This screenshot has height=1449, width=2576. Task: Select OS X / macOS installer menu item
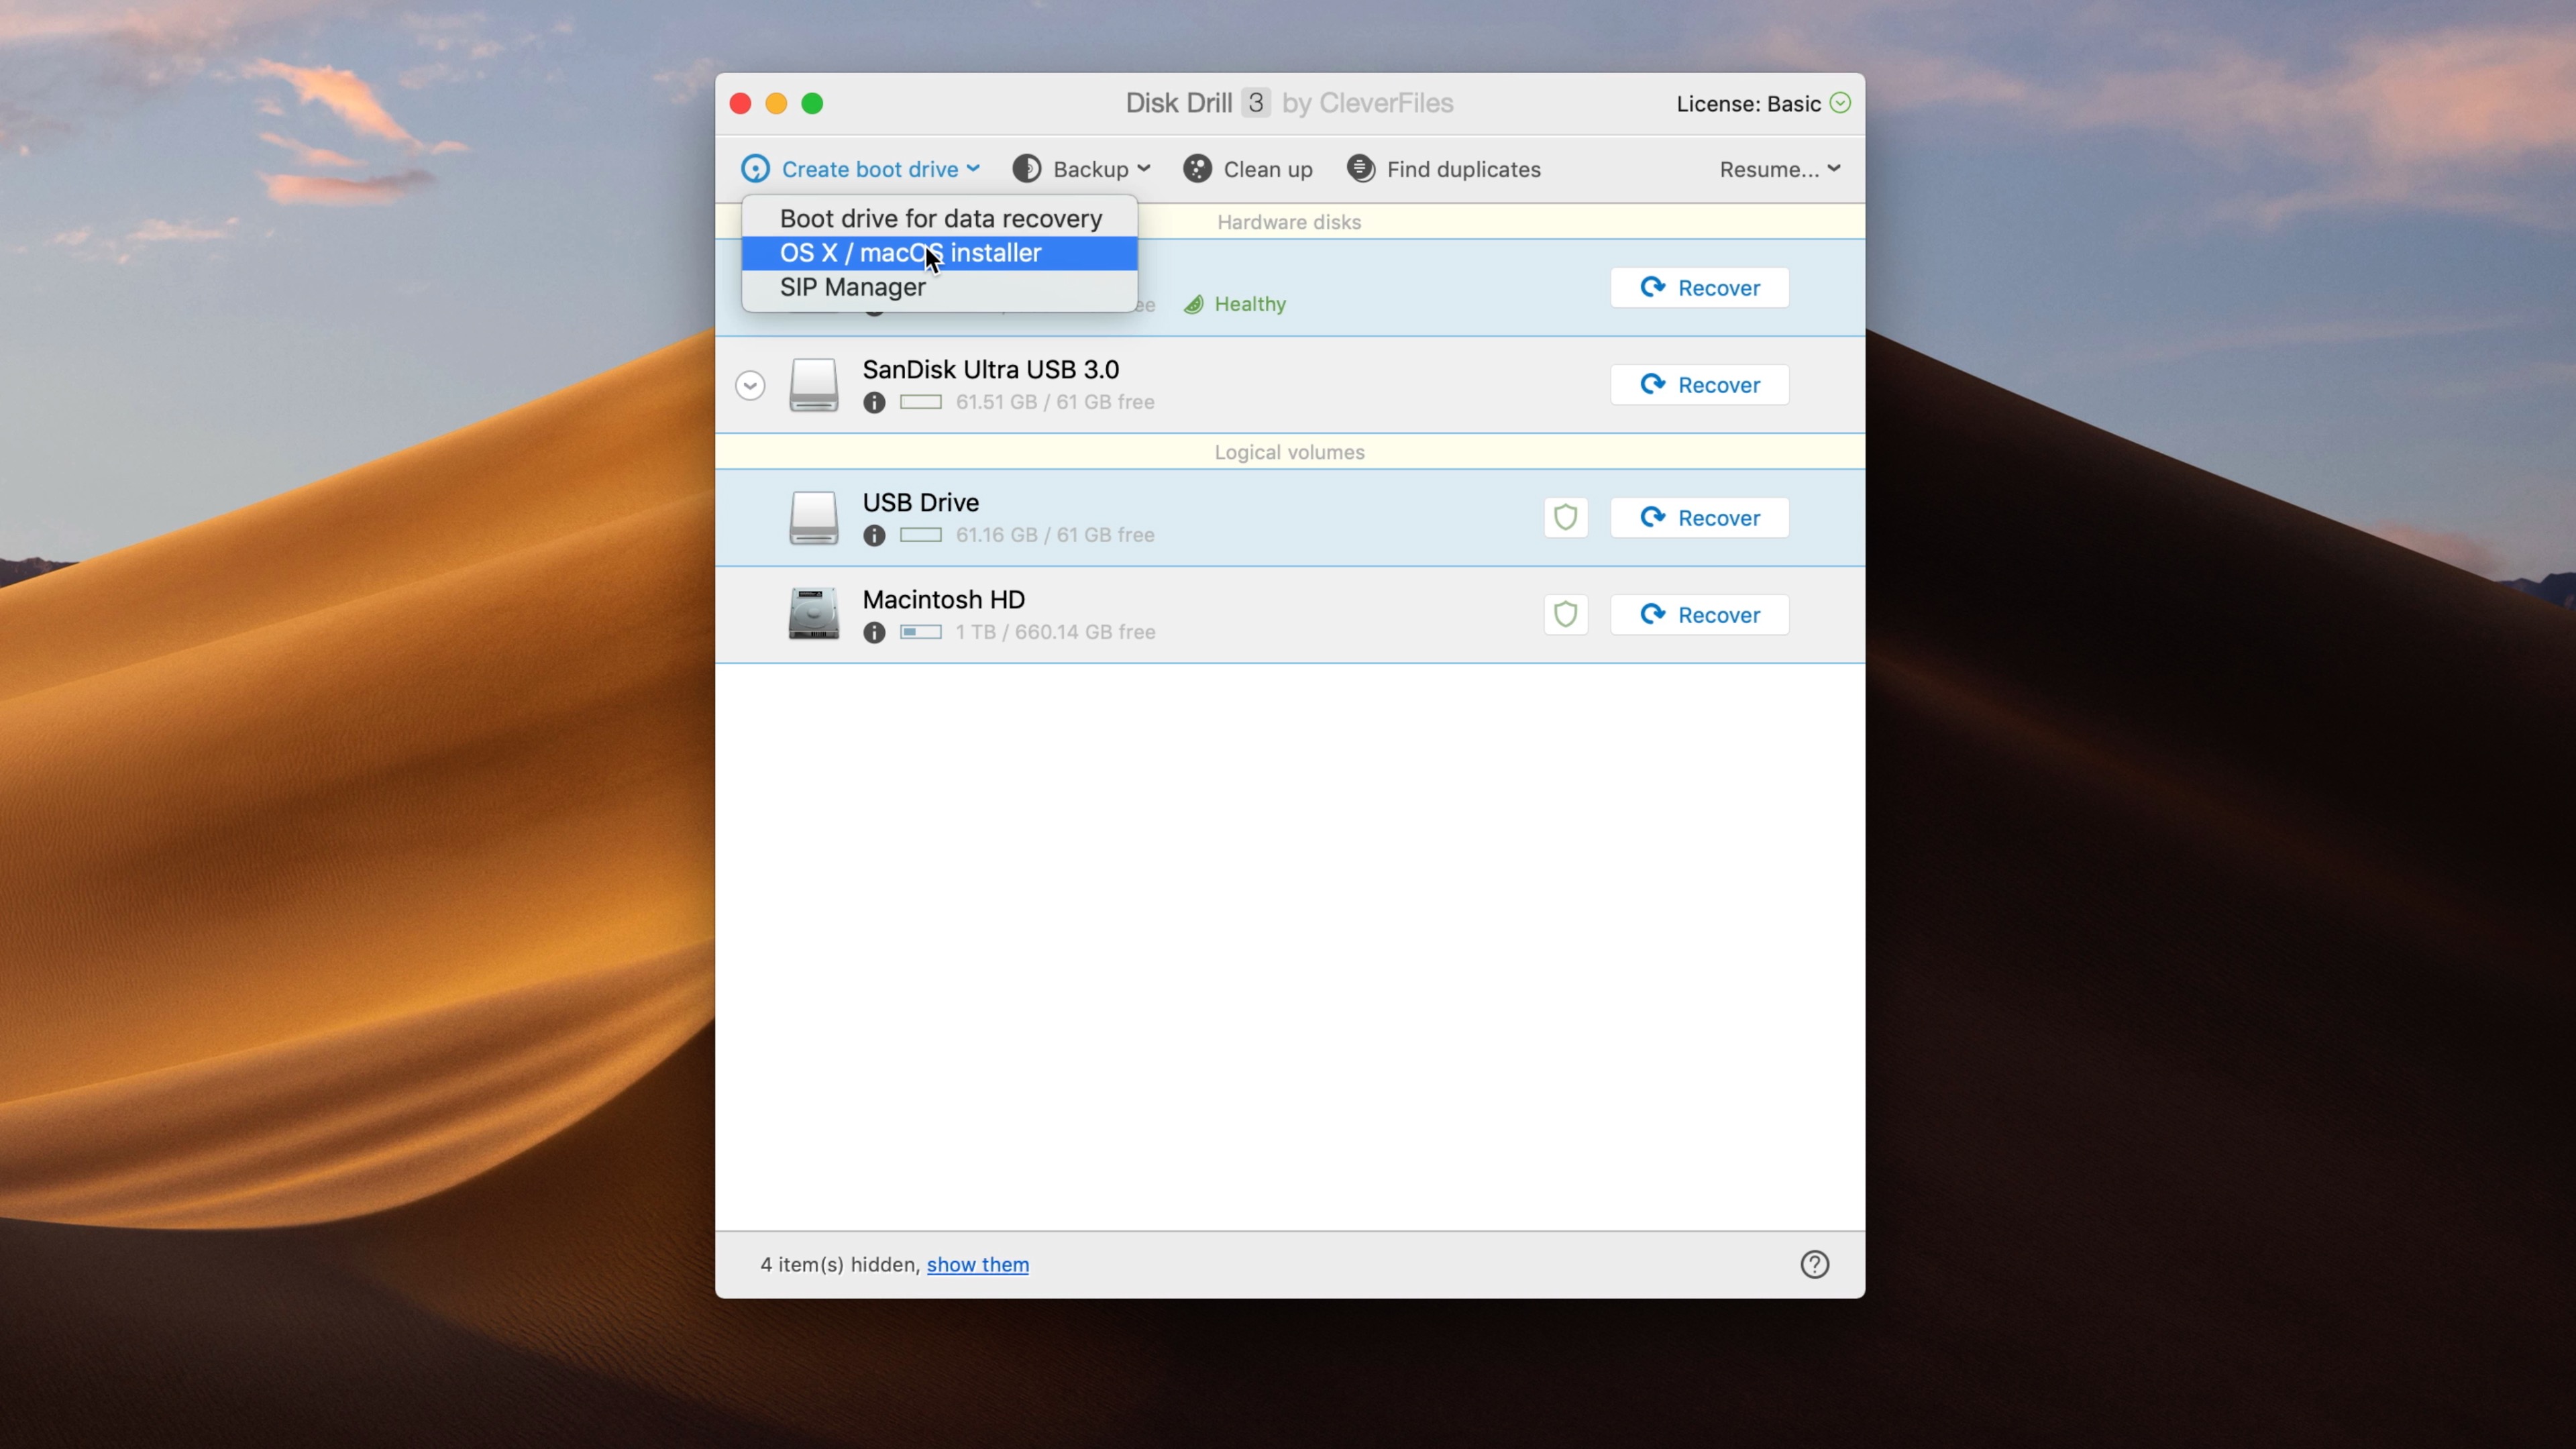[x=910, y=253]
